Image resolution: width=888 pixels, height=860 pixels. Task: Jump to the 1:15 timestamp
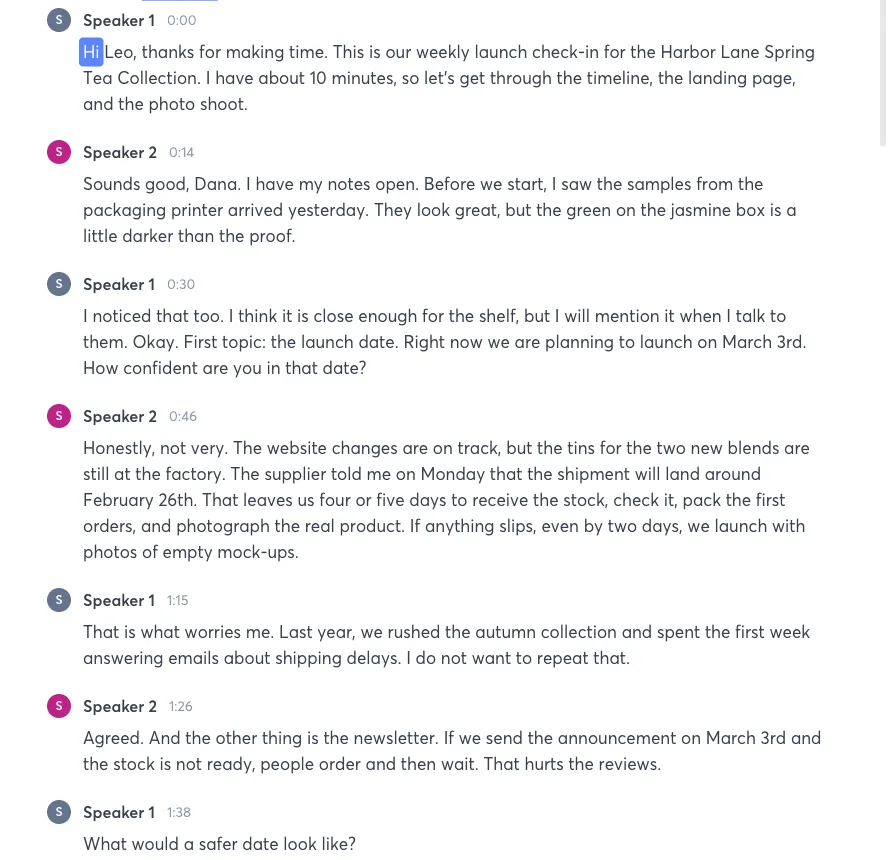(x=177, y=600)
